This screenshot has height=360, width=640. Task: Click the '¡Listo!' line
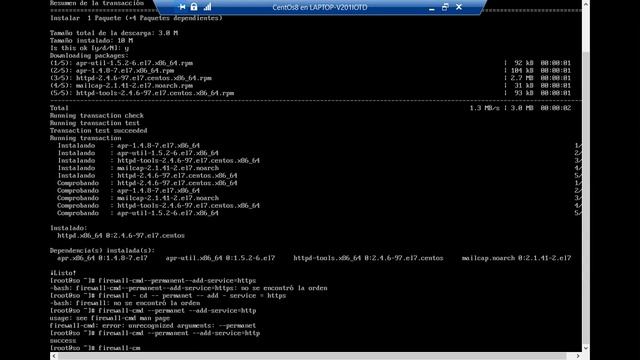coord(63,273)
